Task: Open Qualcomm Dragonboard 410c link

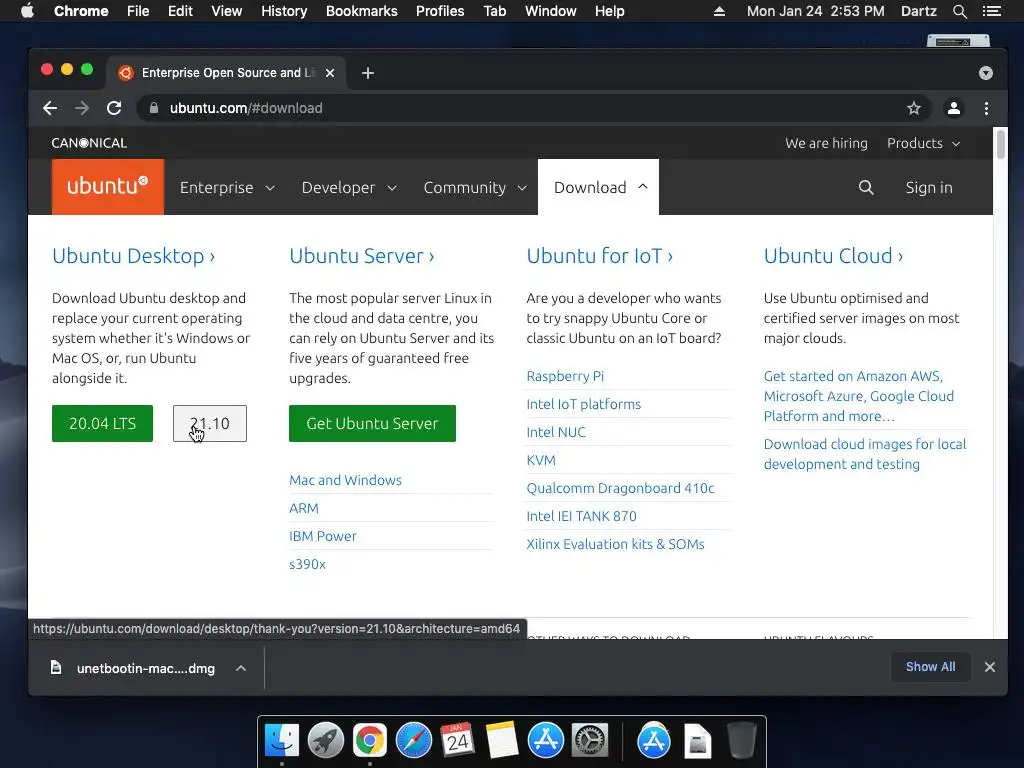Action: point(620,488)
